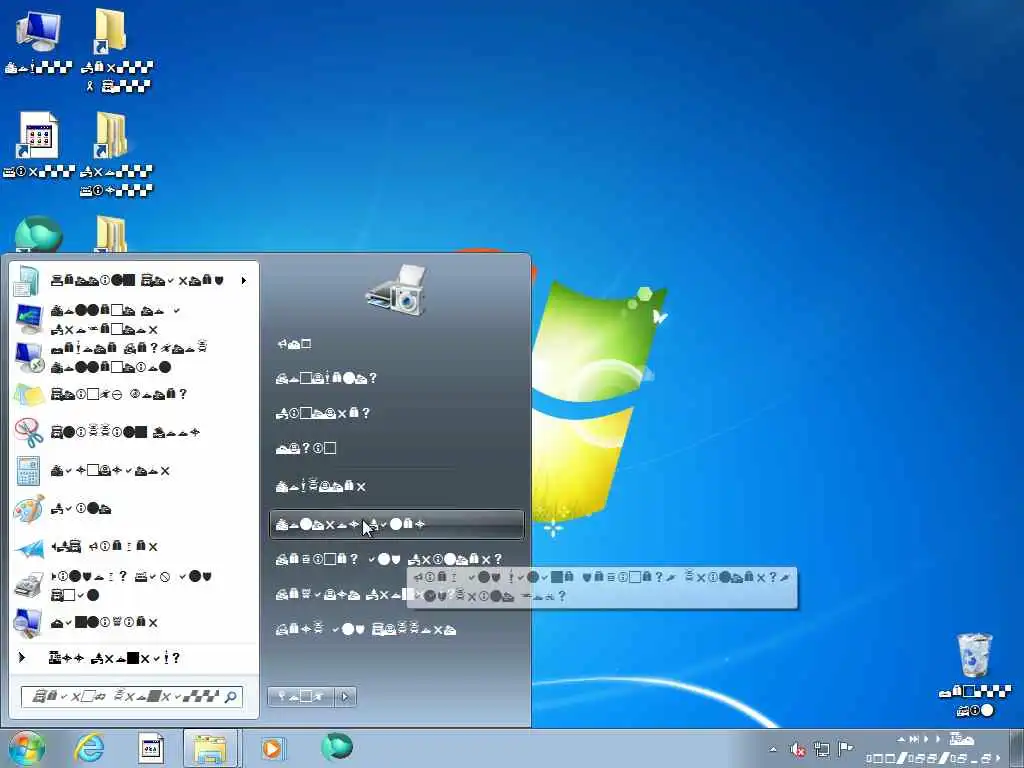Open the Action Center flag icon
The image size is (1024, 768).
pyautogui.click(x=845, y=748)
